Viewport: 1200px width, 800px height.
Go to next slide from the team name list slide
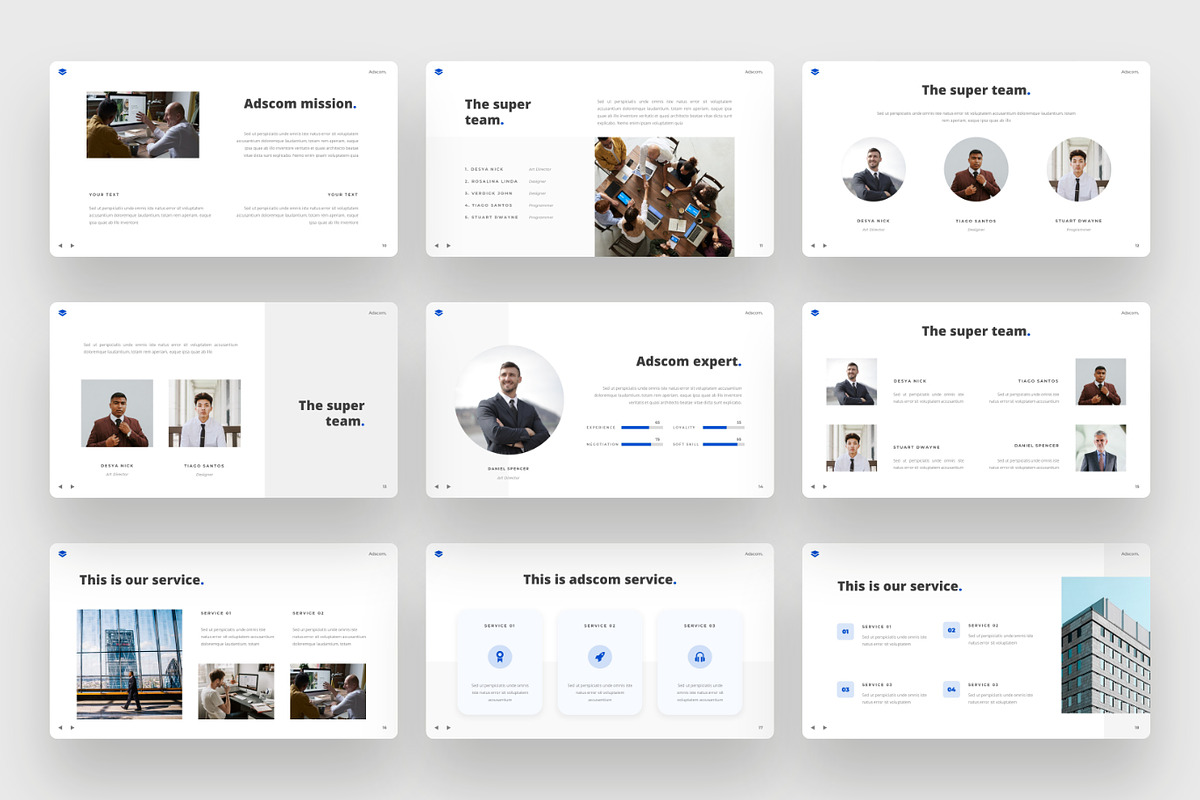pyautogui.click(x=448, y=245)
